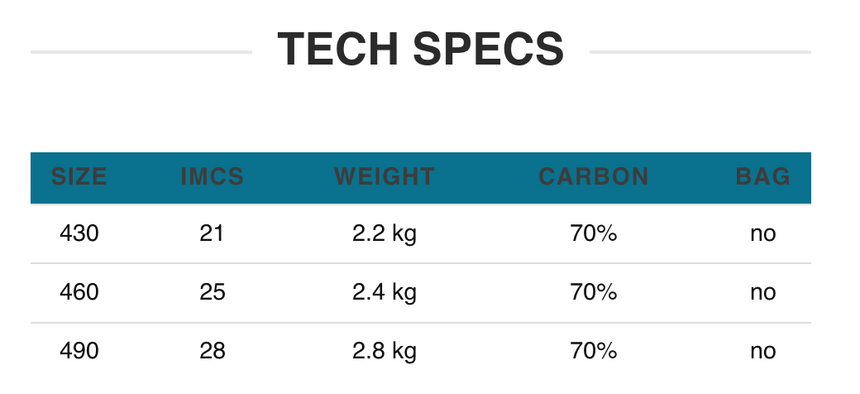Select carbon percentage in the 460 row
Image resolution: width=860 pixels, height=394 pixels.
tap(594, 292)
